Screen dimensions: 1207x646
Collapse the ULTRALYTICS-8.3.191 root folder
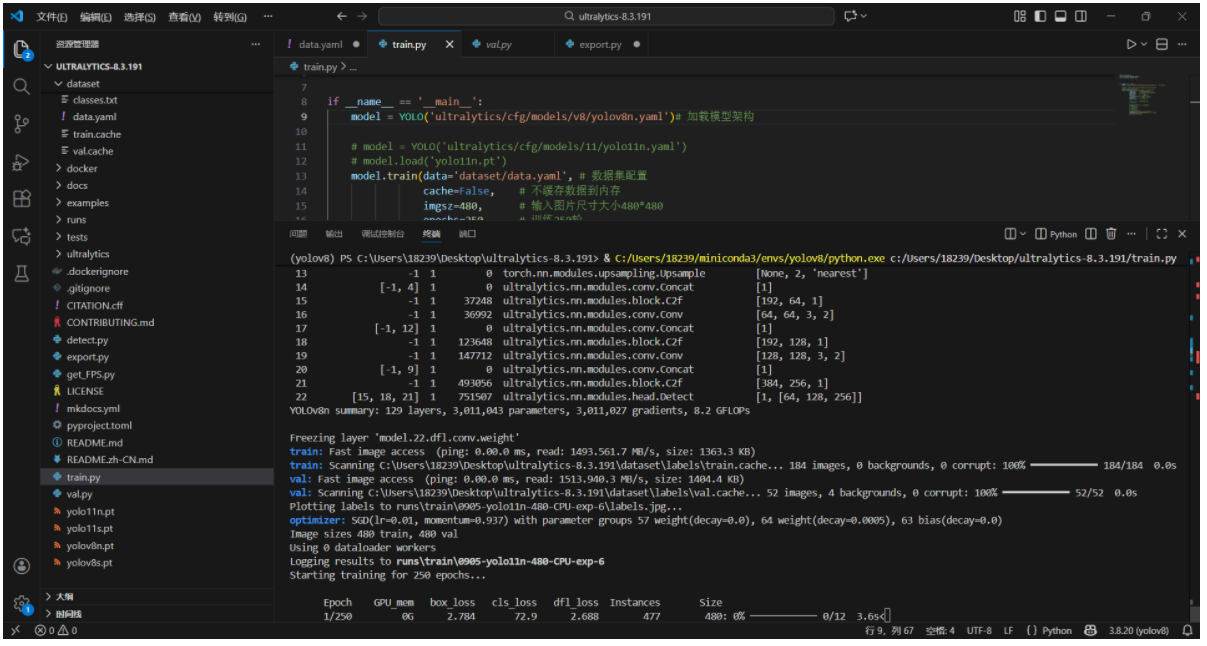(x=156, y=66)
